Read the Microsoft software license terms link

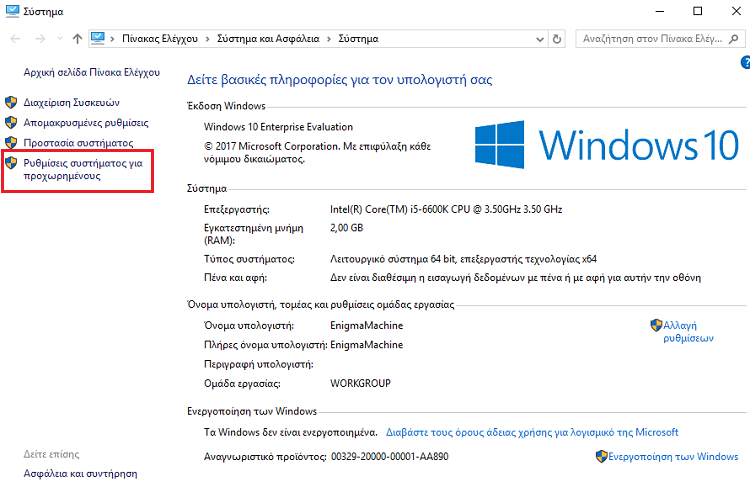532,432
